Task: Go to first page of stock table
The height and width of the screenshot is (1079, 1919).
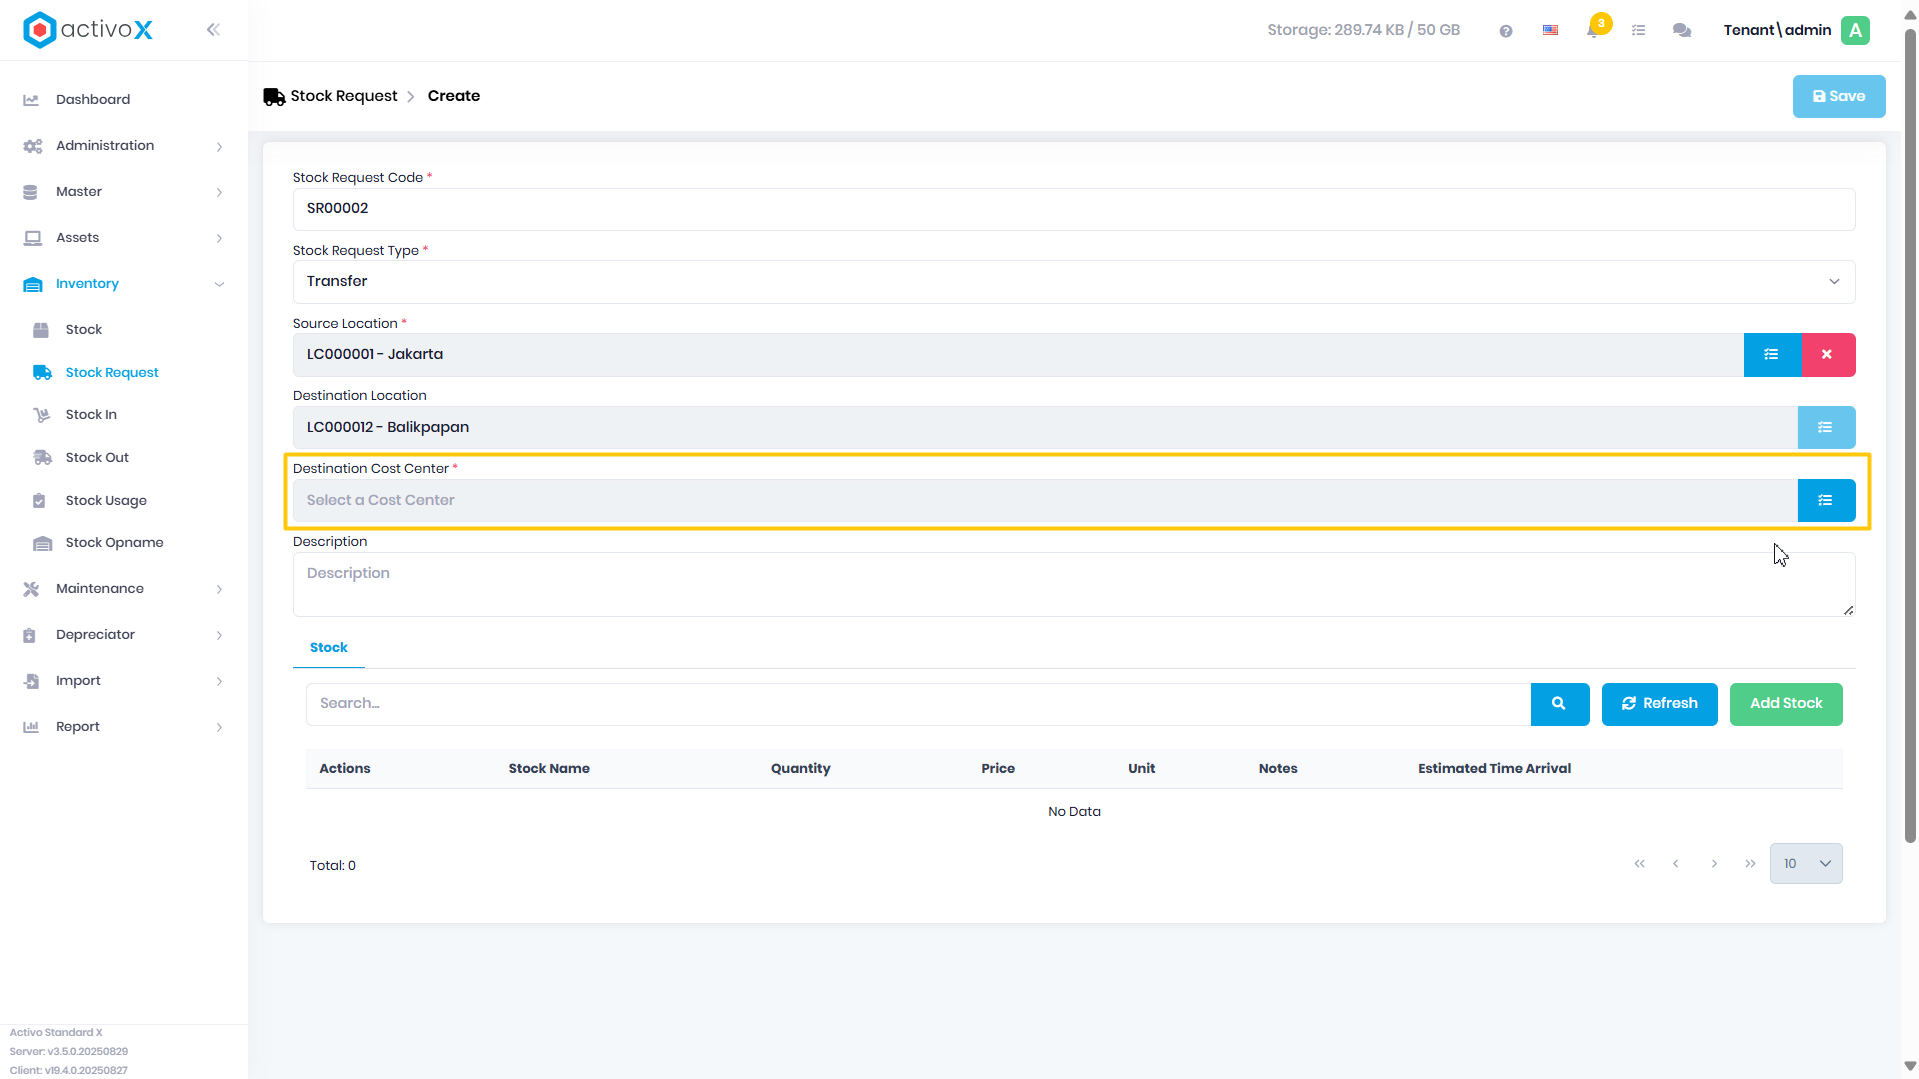Action: (x=1640, y=864)
